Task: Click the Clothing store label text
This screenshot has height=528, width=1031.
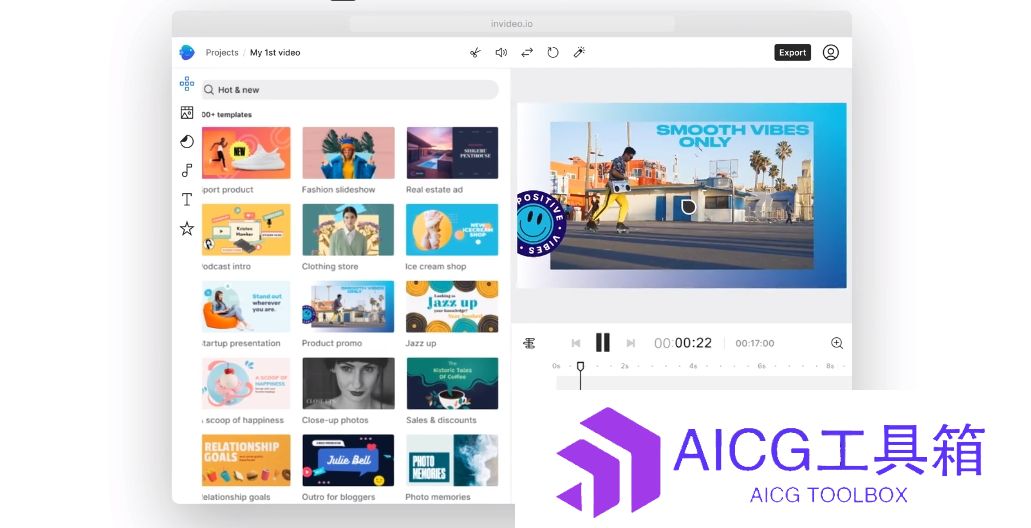Action: (x=330, y=266)
